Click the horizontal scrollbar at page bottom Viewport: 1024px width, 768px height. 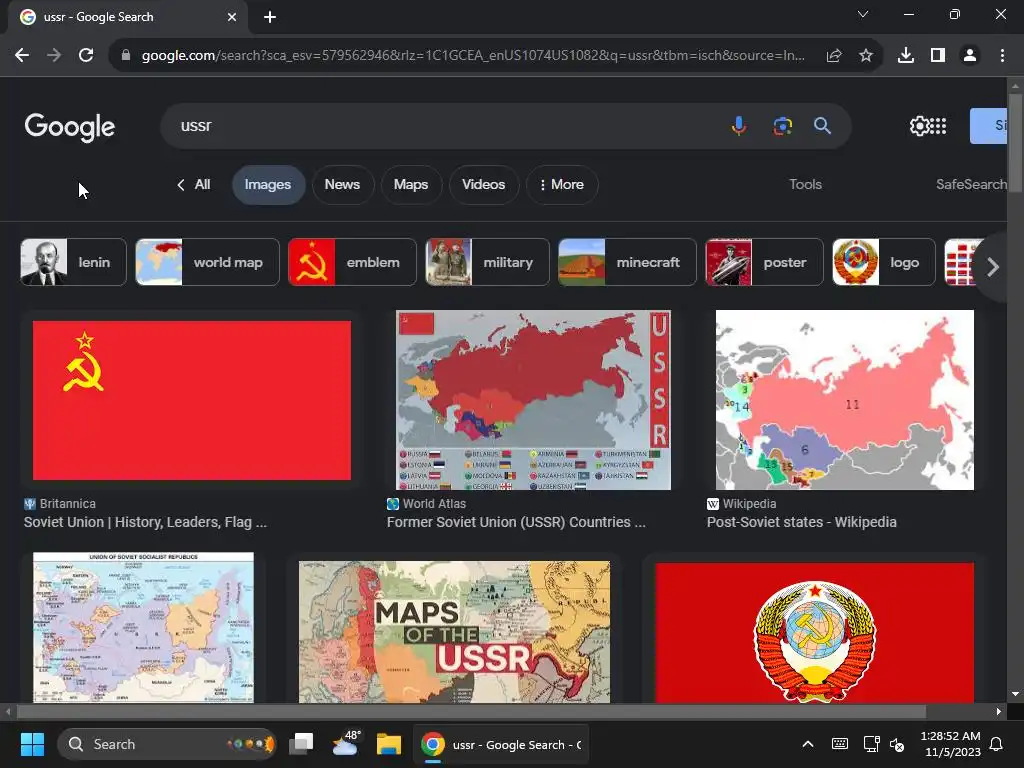point(471,711)
